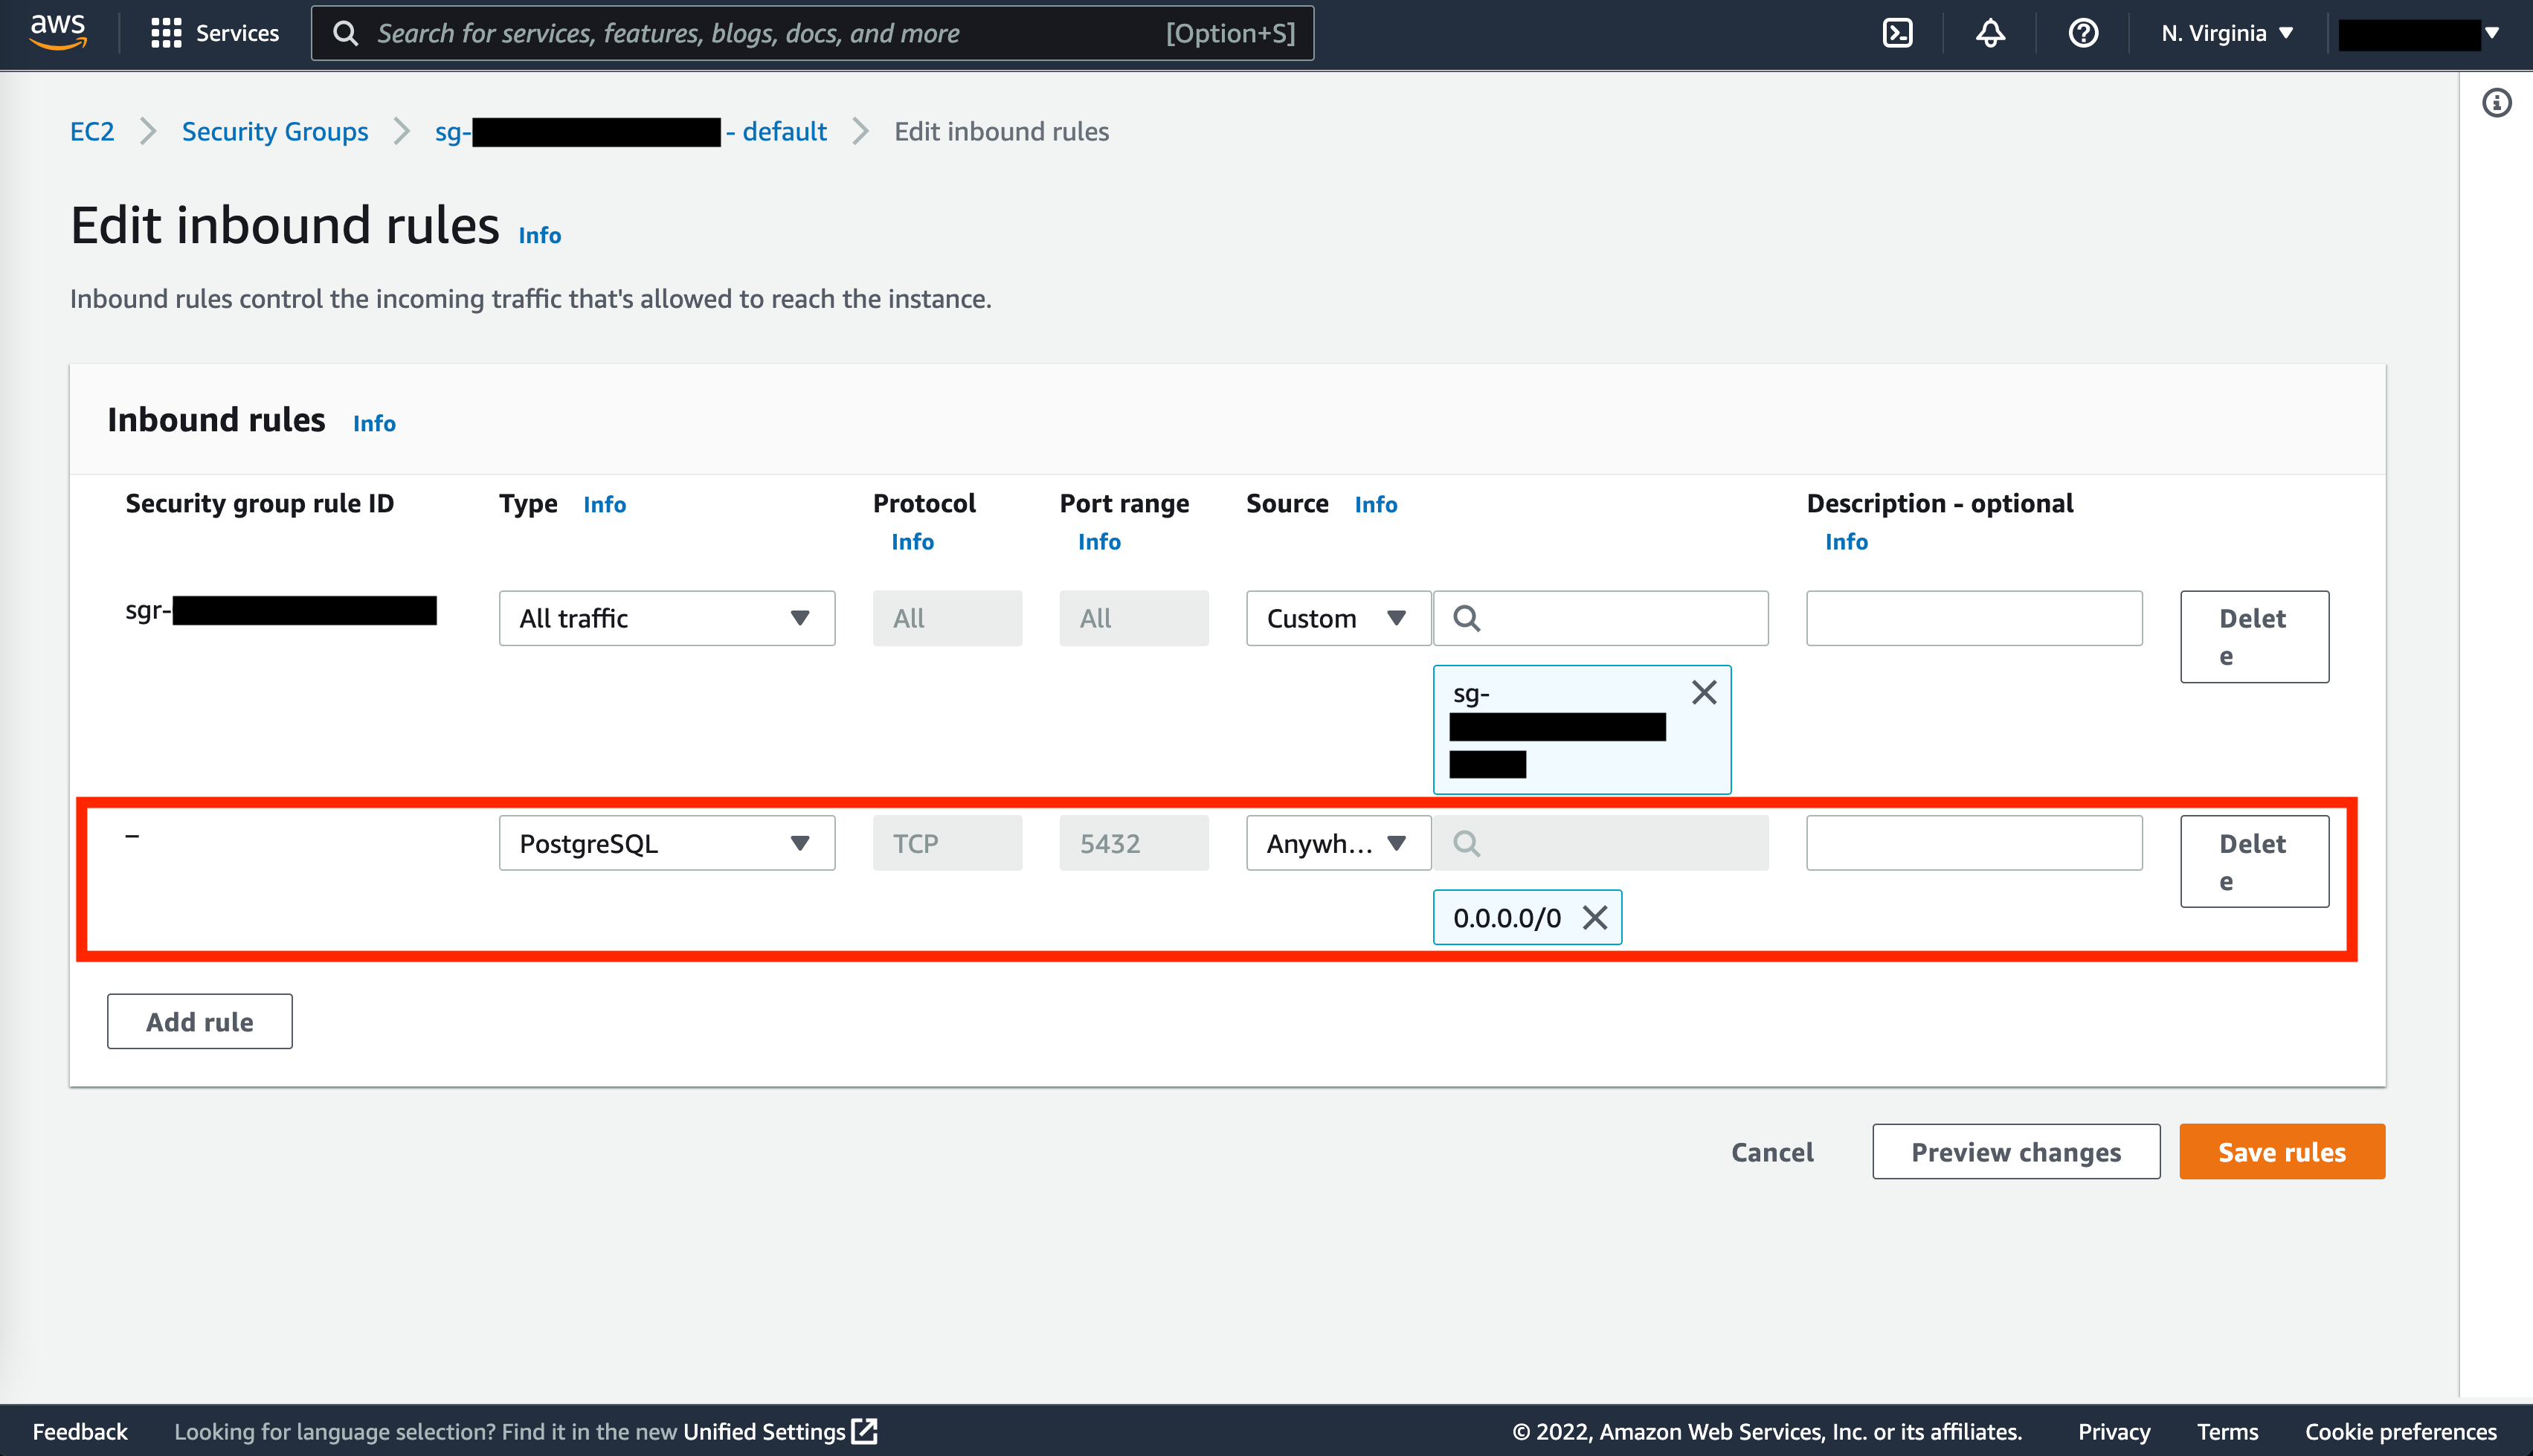Image resolution: width=2533 pixels, height=1456 pixels.
Task: Click the first rule's description field
Action: [1973, 618]
